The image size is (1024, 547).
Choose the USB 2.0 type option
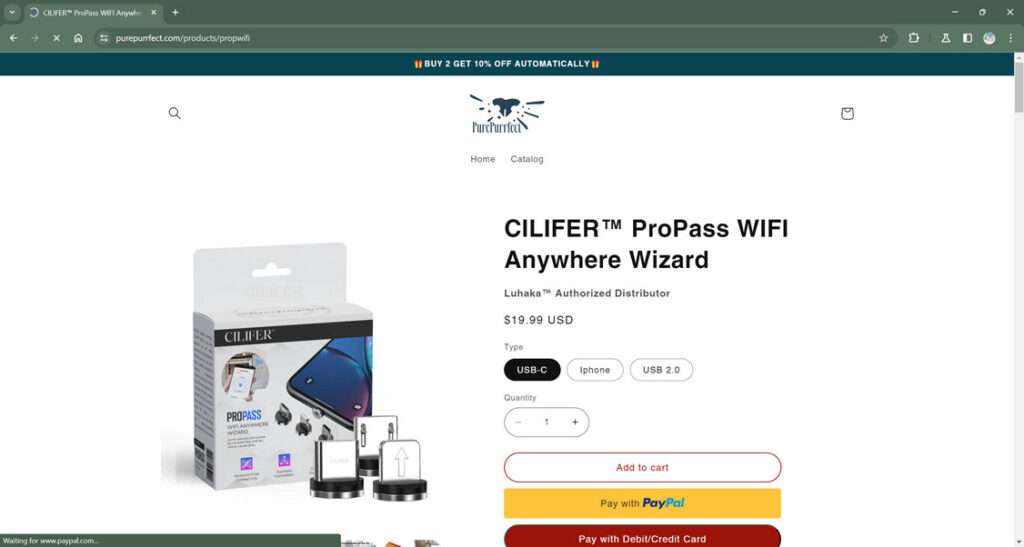click(x=661, y=369)
